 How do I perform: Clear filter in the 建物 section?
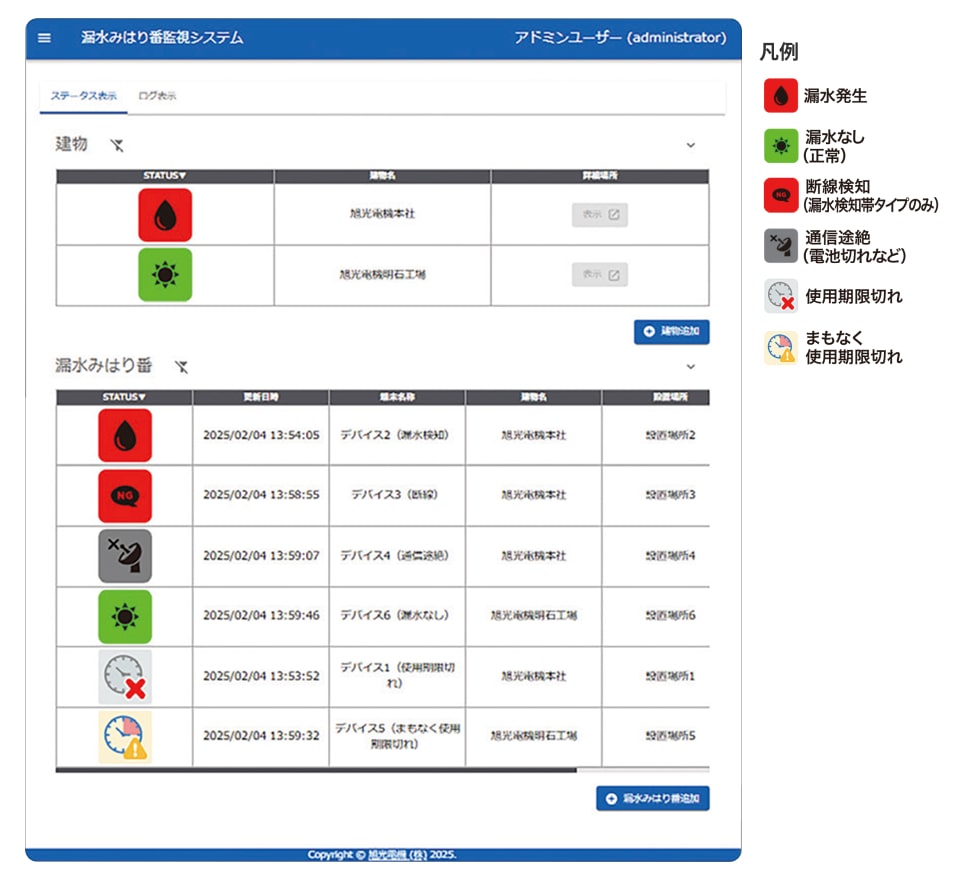(117, 146)
